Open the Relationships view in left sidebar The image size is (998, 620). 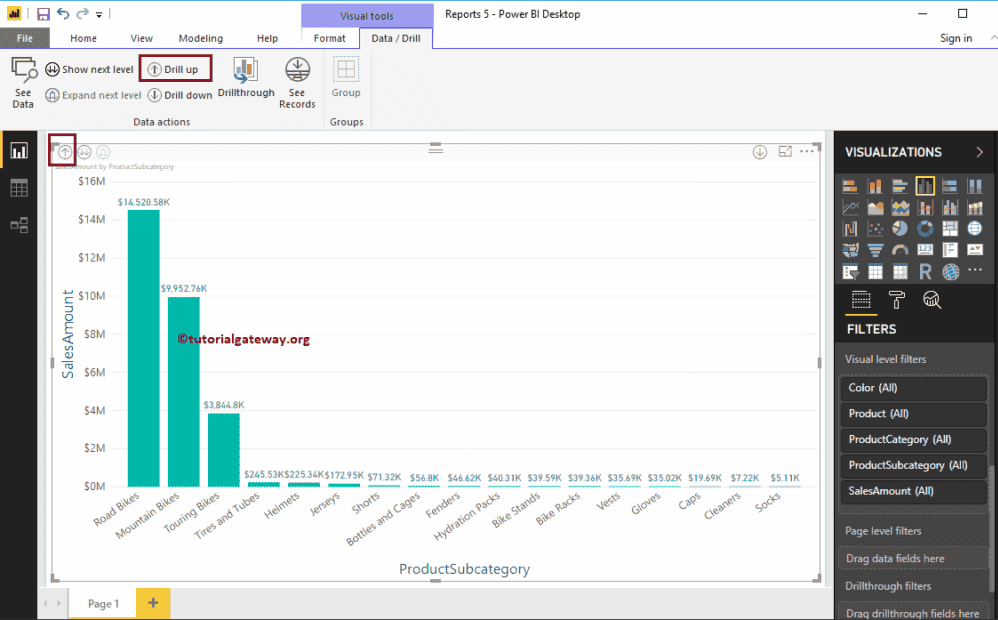click(19, 225)
